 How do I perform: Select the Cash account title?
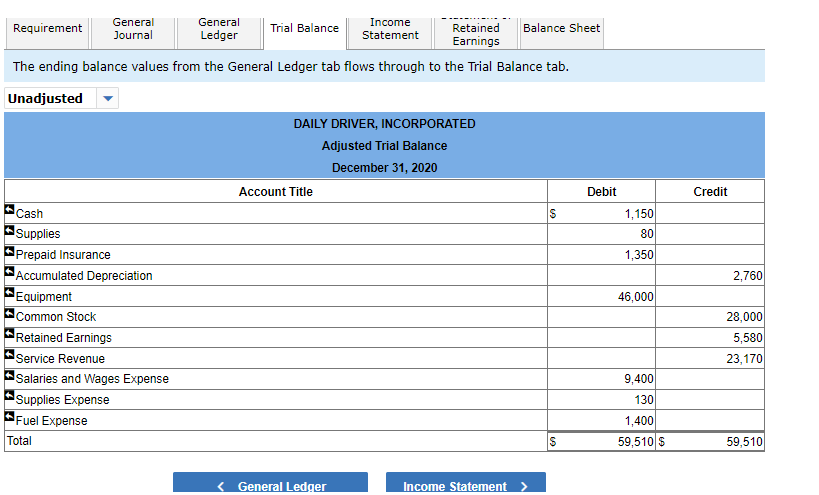click(29, 214)
